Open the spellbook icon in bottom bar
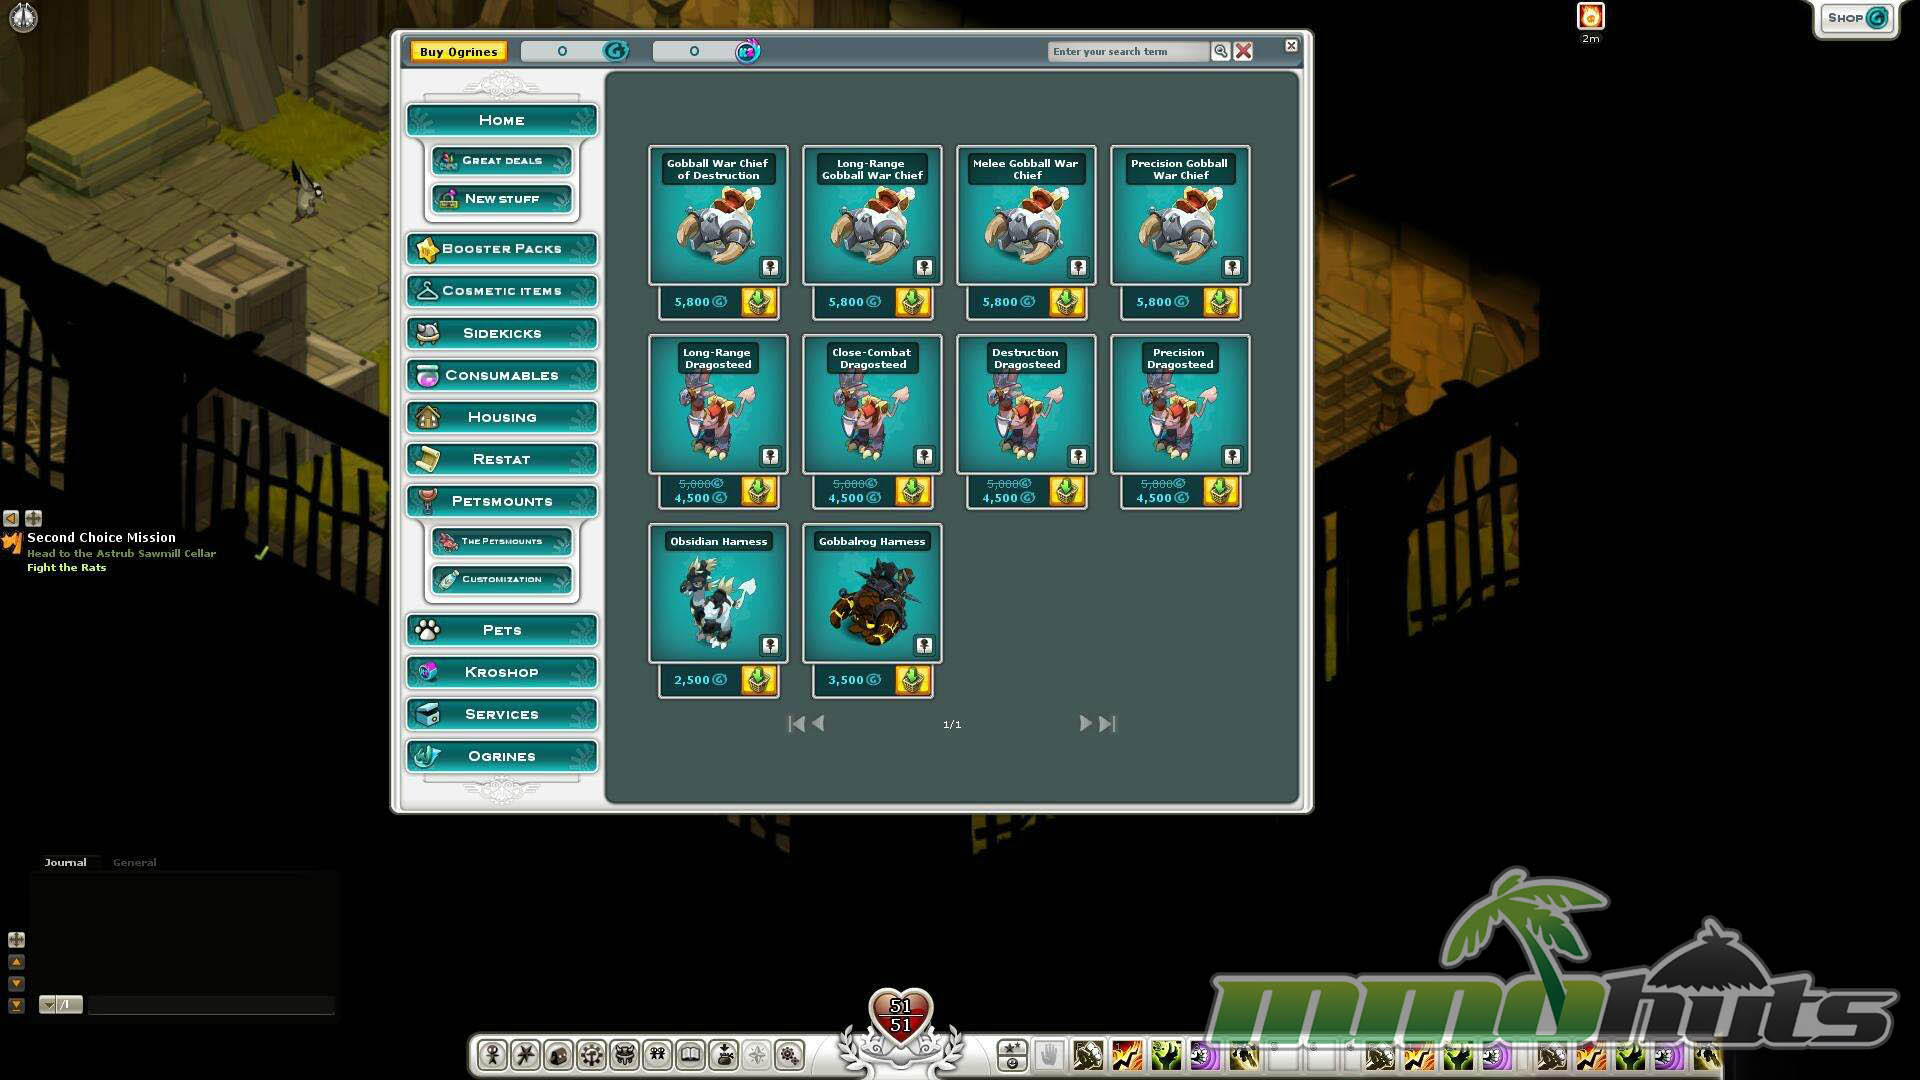Screen dimensions: 1920x1080 tap(690, 1055)
